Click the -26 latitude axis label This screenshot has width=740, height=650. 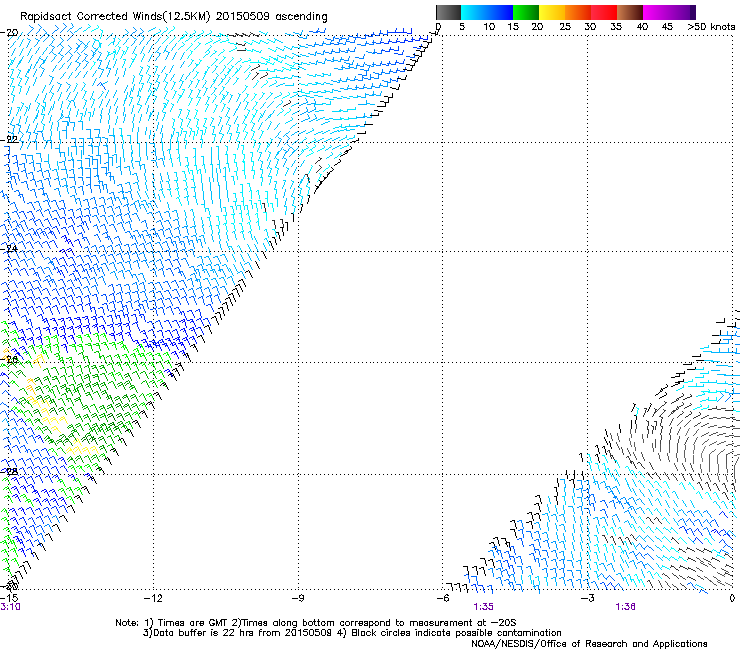(x=9, y=360)
